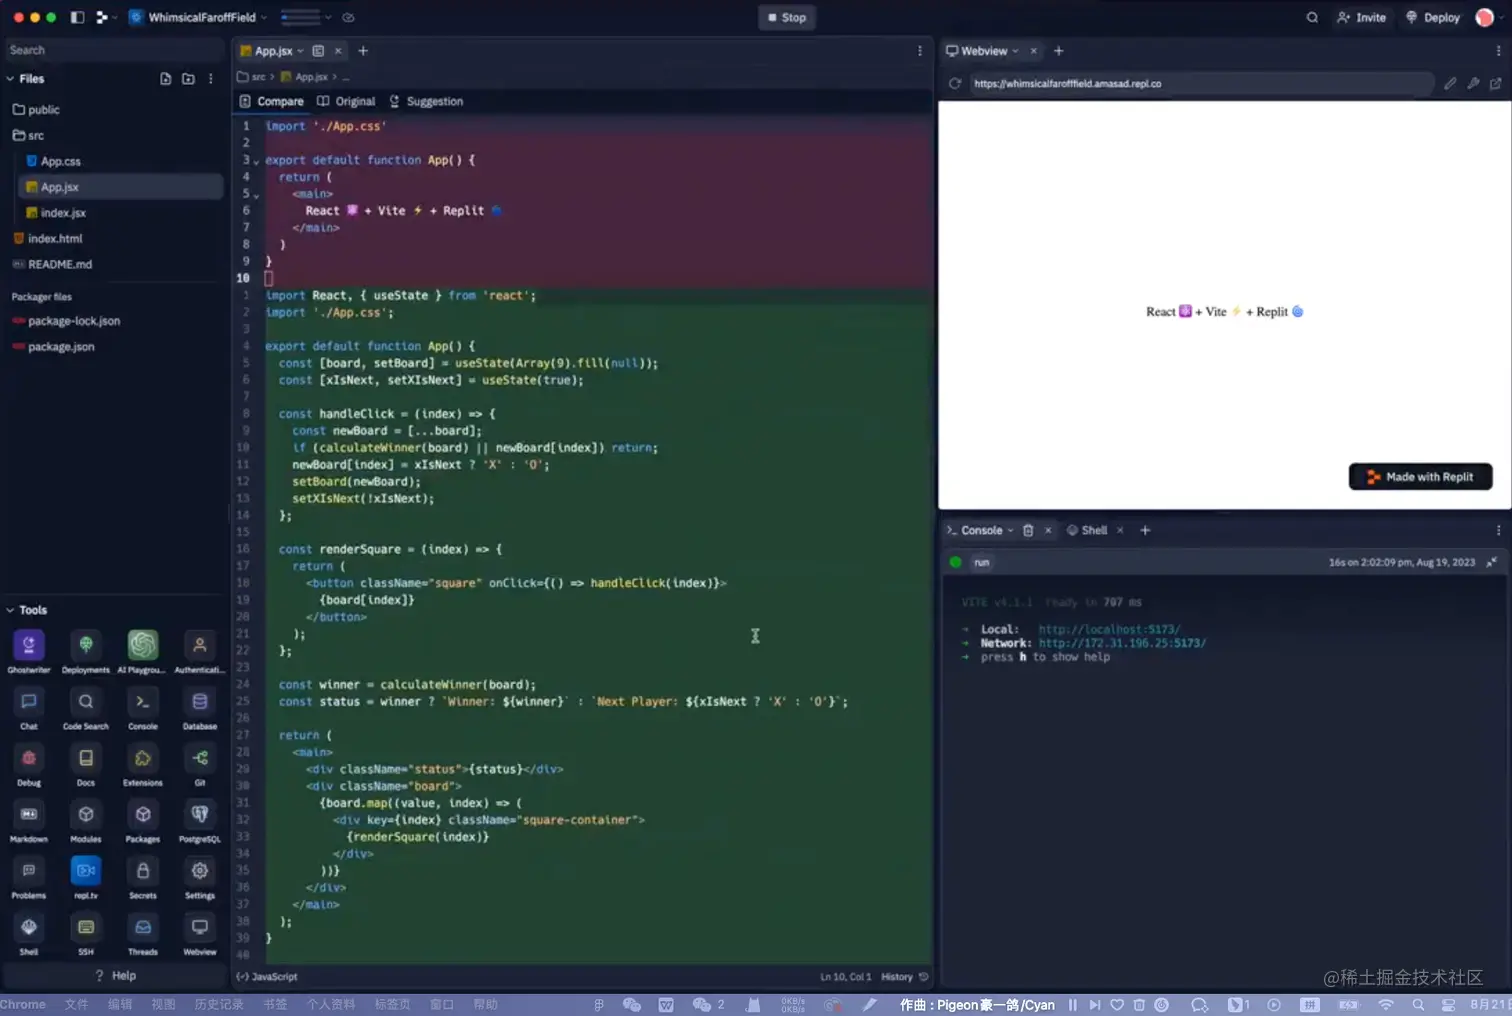Viewport: 1512px width, 1016px height.
Task: Toggle the left sidebar panel
Action: click(x=77, y=18)
